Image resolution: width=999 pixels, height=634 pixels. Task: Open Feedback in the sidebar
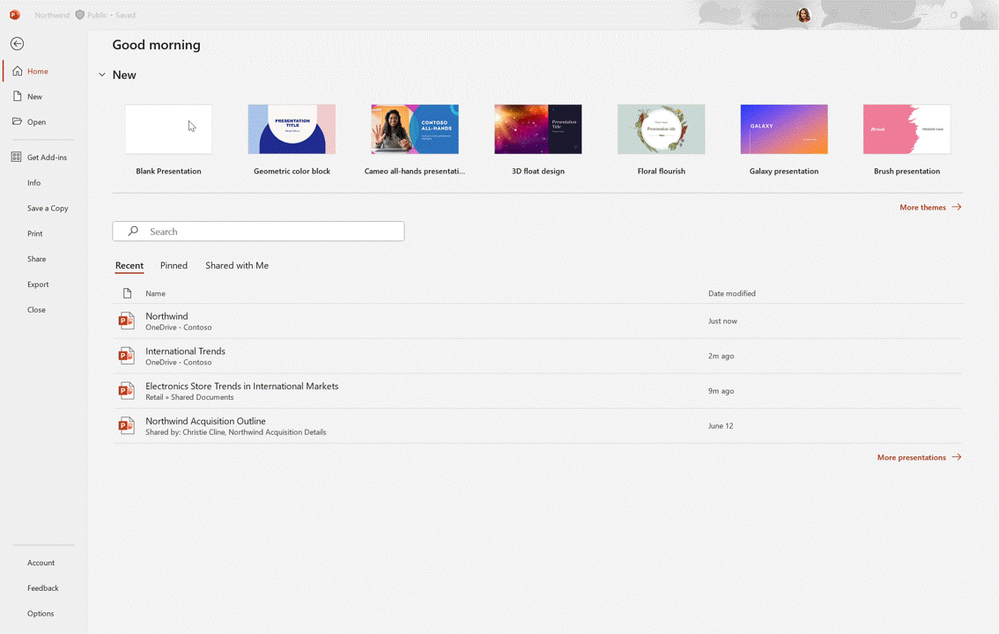43,588
